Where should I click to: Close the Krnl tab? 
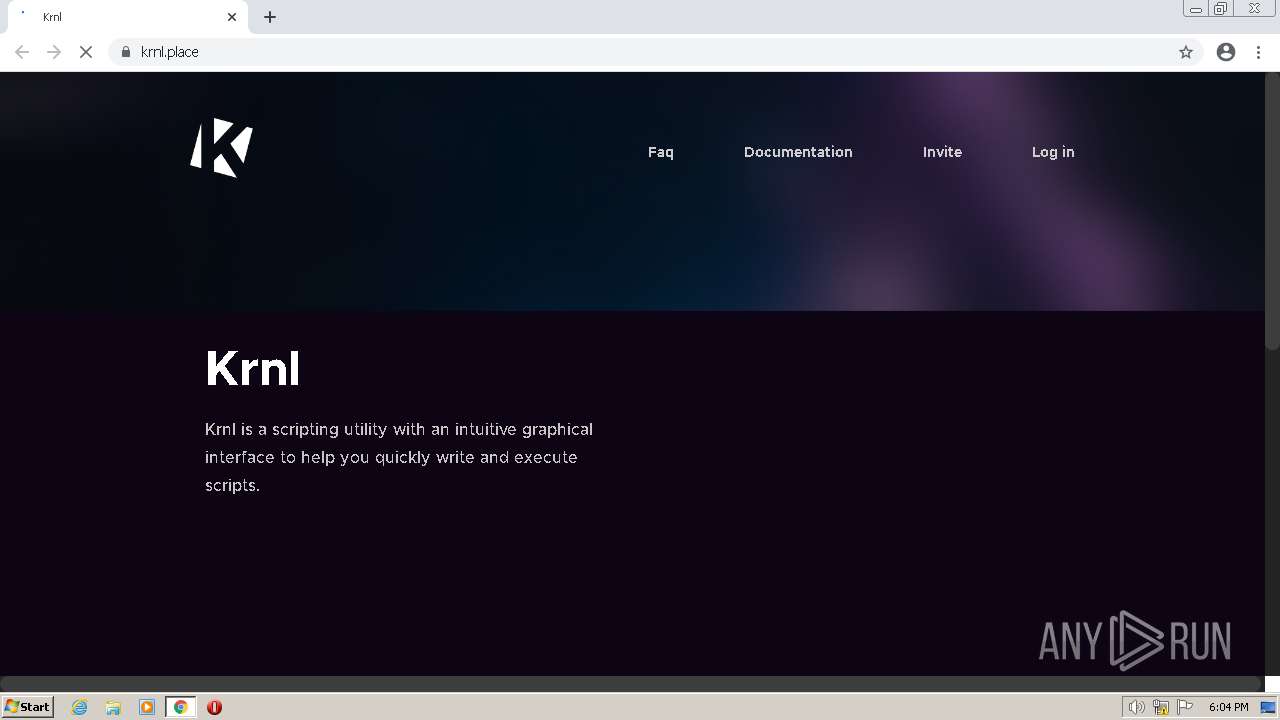(x=232, y=17)
